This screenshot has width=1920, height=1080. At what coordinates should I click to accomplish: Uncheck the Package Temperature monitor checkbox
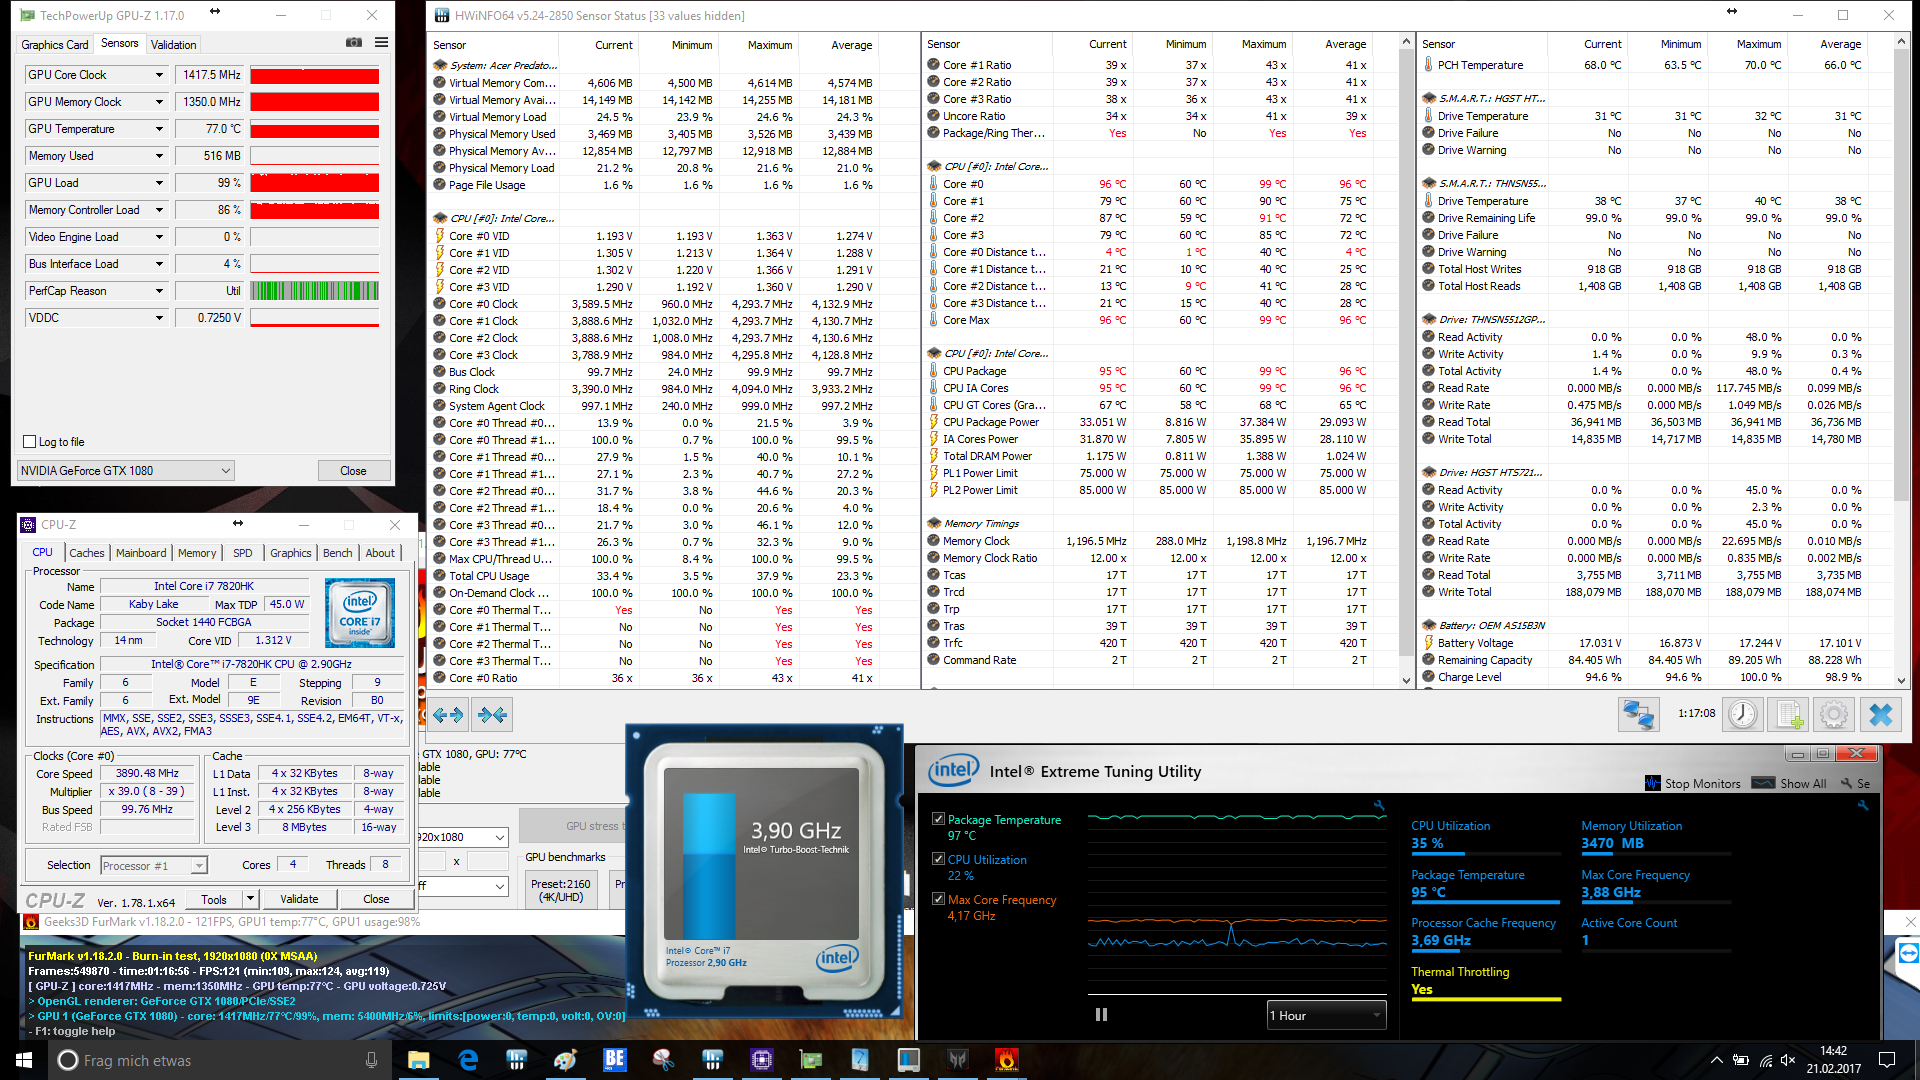938,819
